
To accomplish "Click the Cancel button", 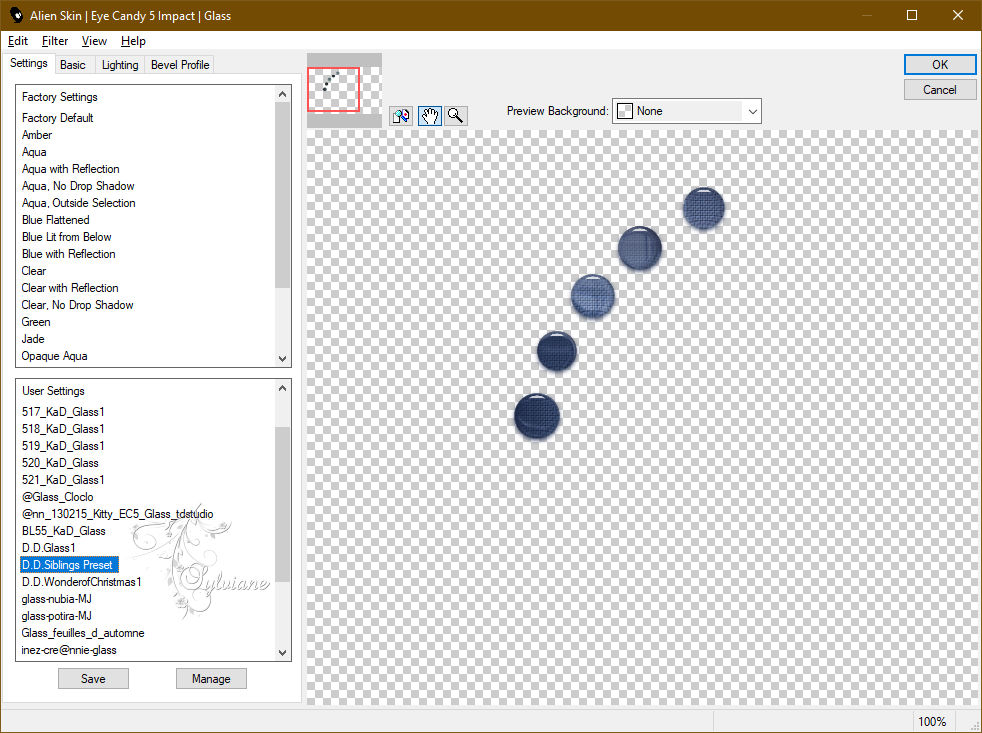I will pos(939,90).
